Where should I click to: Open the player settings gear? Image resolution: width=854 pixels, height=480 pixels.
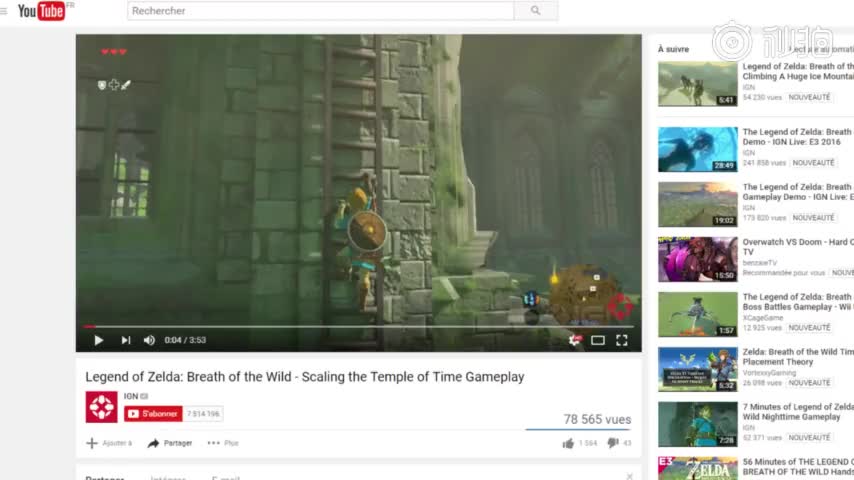coord(575,340)
